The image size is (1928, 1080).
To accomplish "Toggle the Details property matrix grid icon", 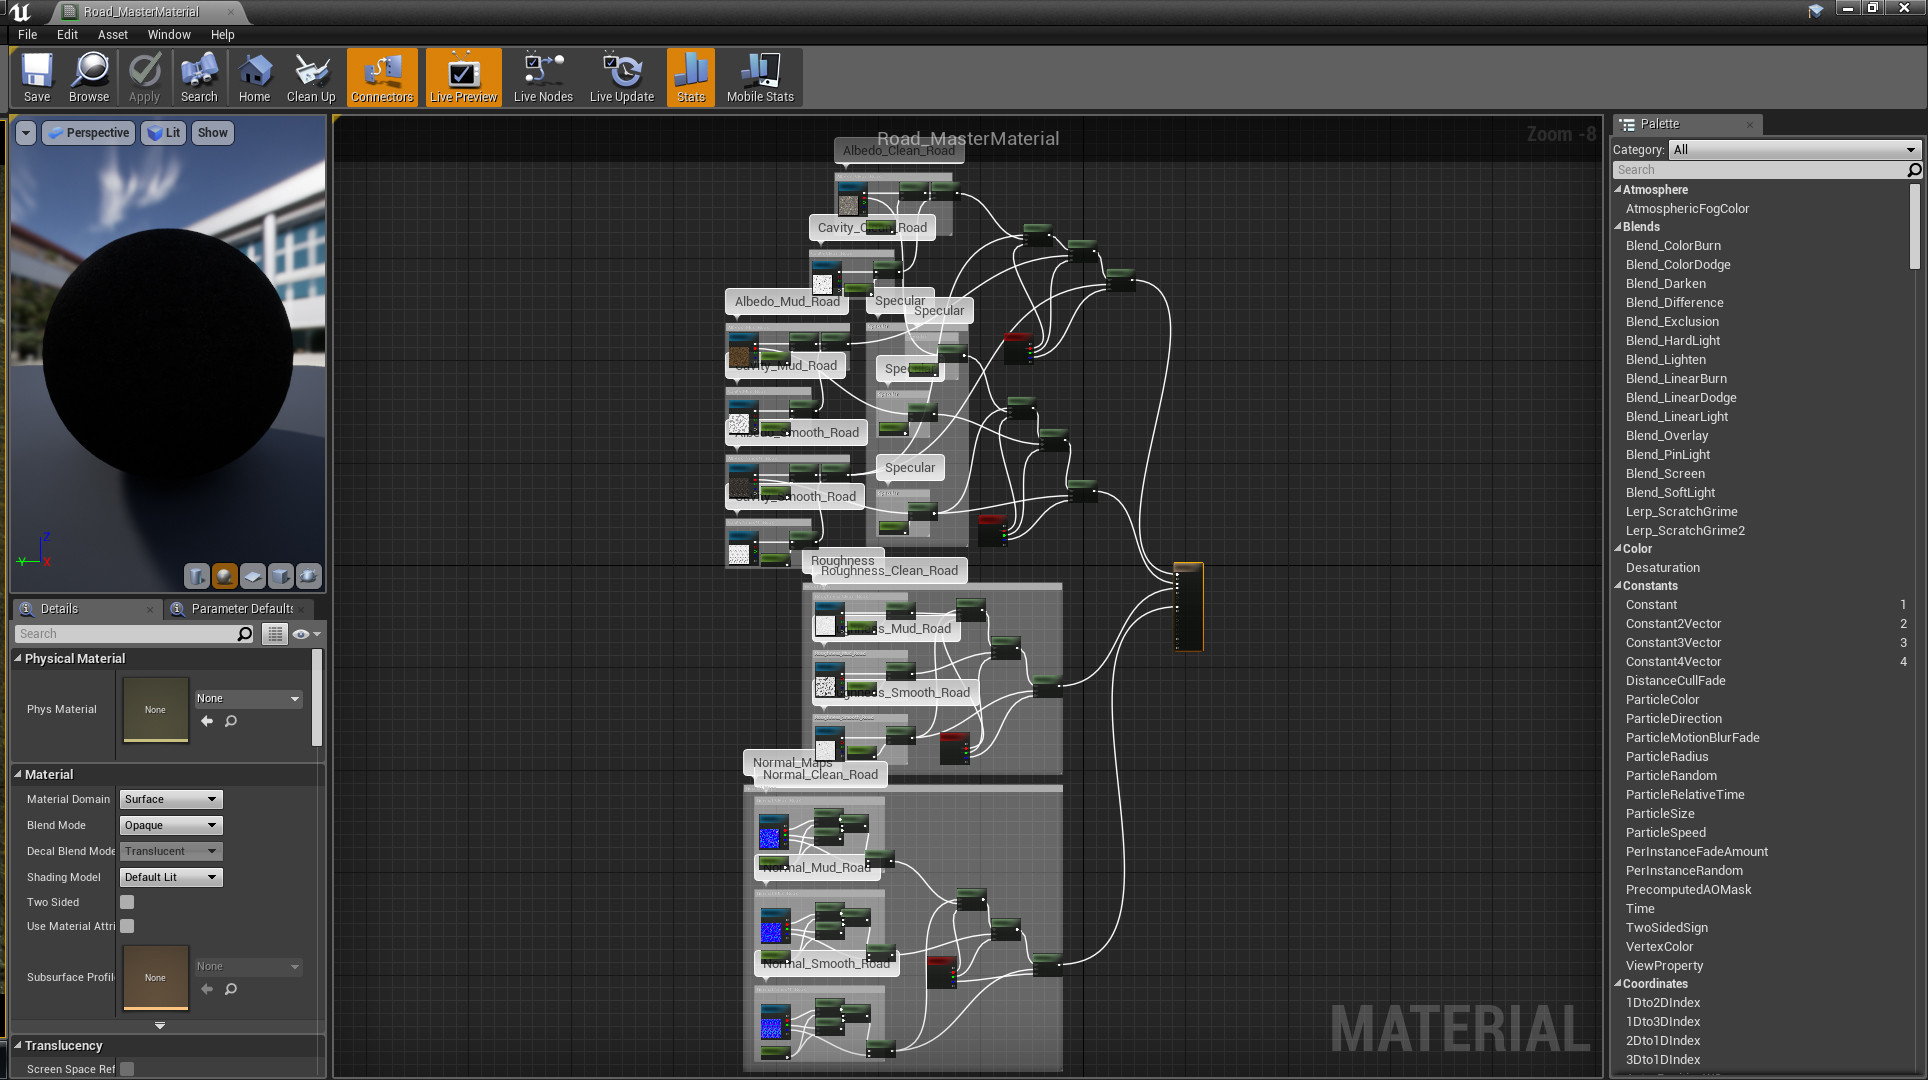I will tap(274, 634).
